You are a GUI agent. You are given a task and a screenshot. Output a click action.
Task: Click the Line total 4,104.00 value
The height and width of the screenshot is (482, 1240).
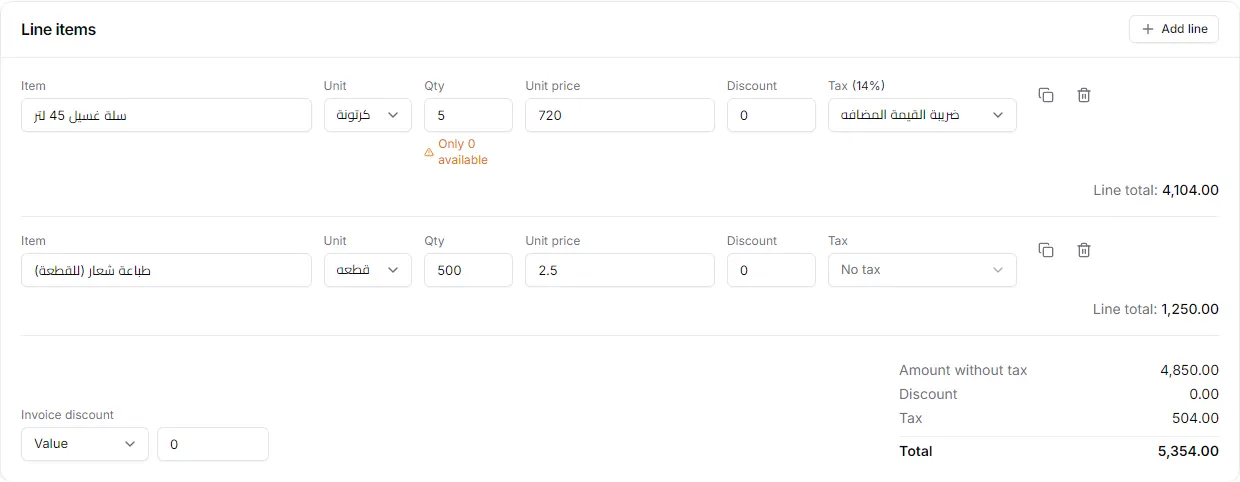coord(1190,190)
